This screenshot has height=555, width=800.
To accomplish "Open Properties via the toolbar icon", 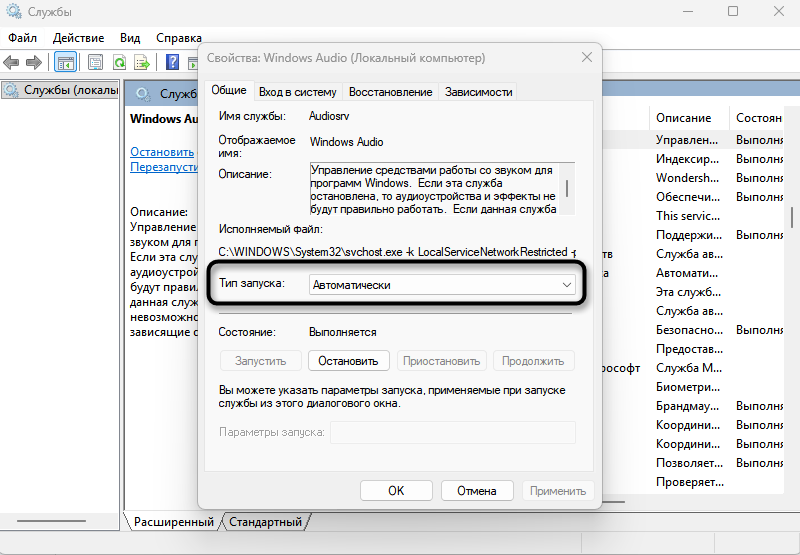I will point(95,63).
